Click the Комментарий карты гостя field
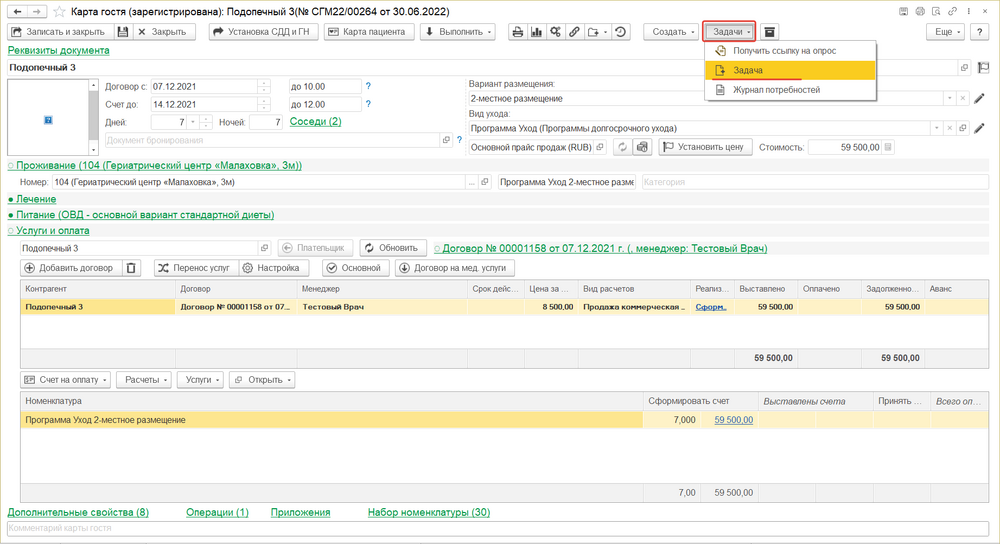 [490, 528]
